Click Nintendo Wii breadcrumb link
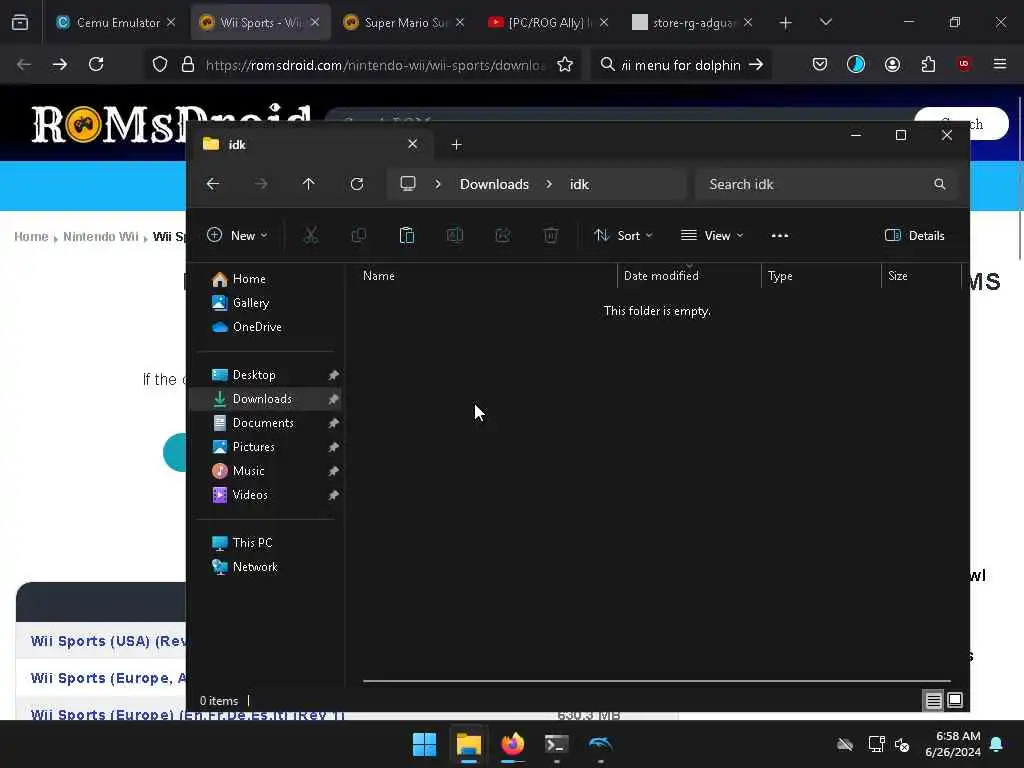This screenshot has width=1024, height=768. click(101, 236)
